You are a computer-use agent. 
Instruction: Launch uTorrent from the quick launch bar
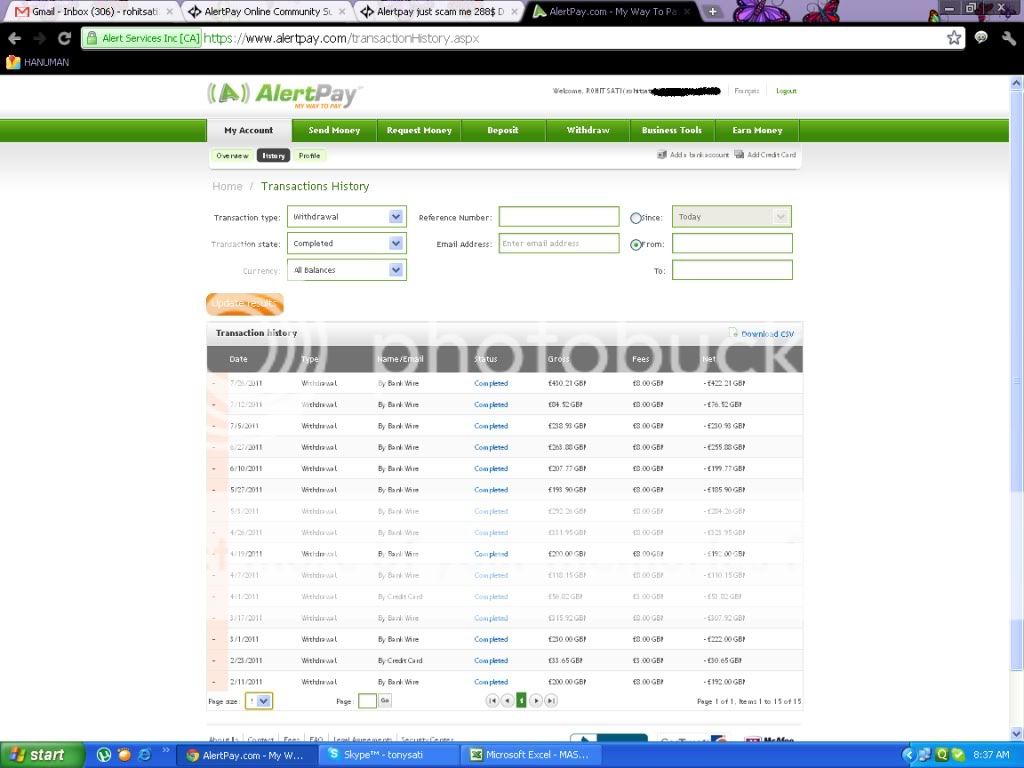point(104,755)
